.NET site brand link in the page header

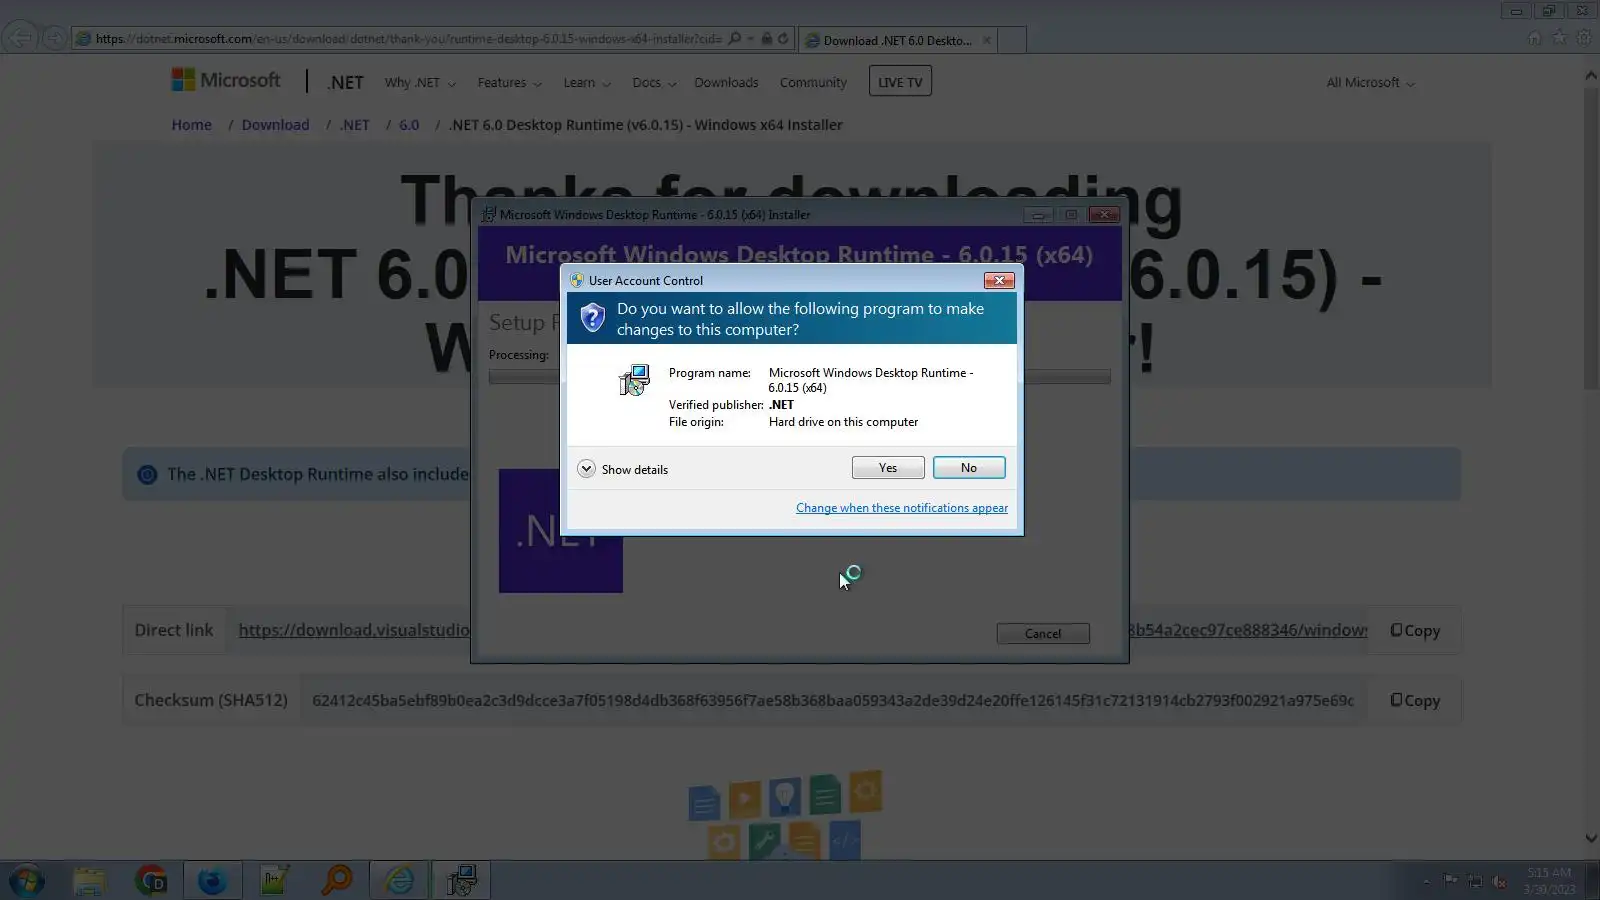(x=345, y=83)
